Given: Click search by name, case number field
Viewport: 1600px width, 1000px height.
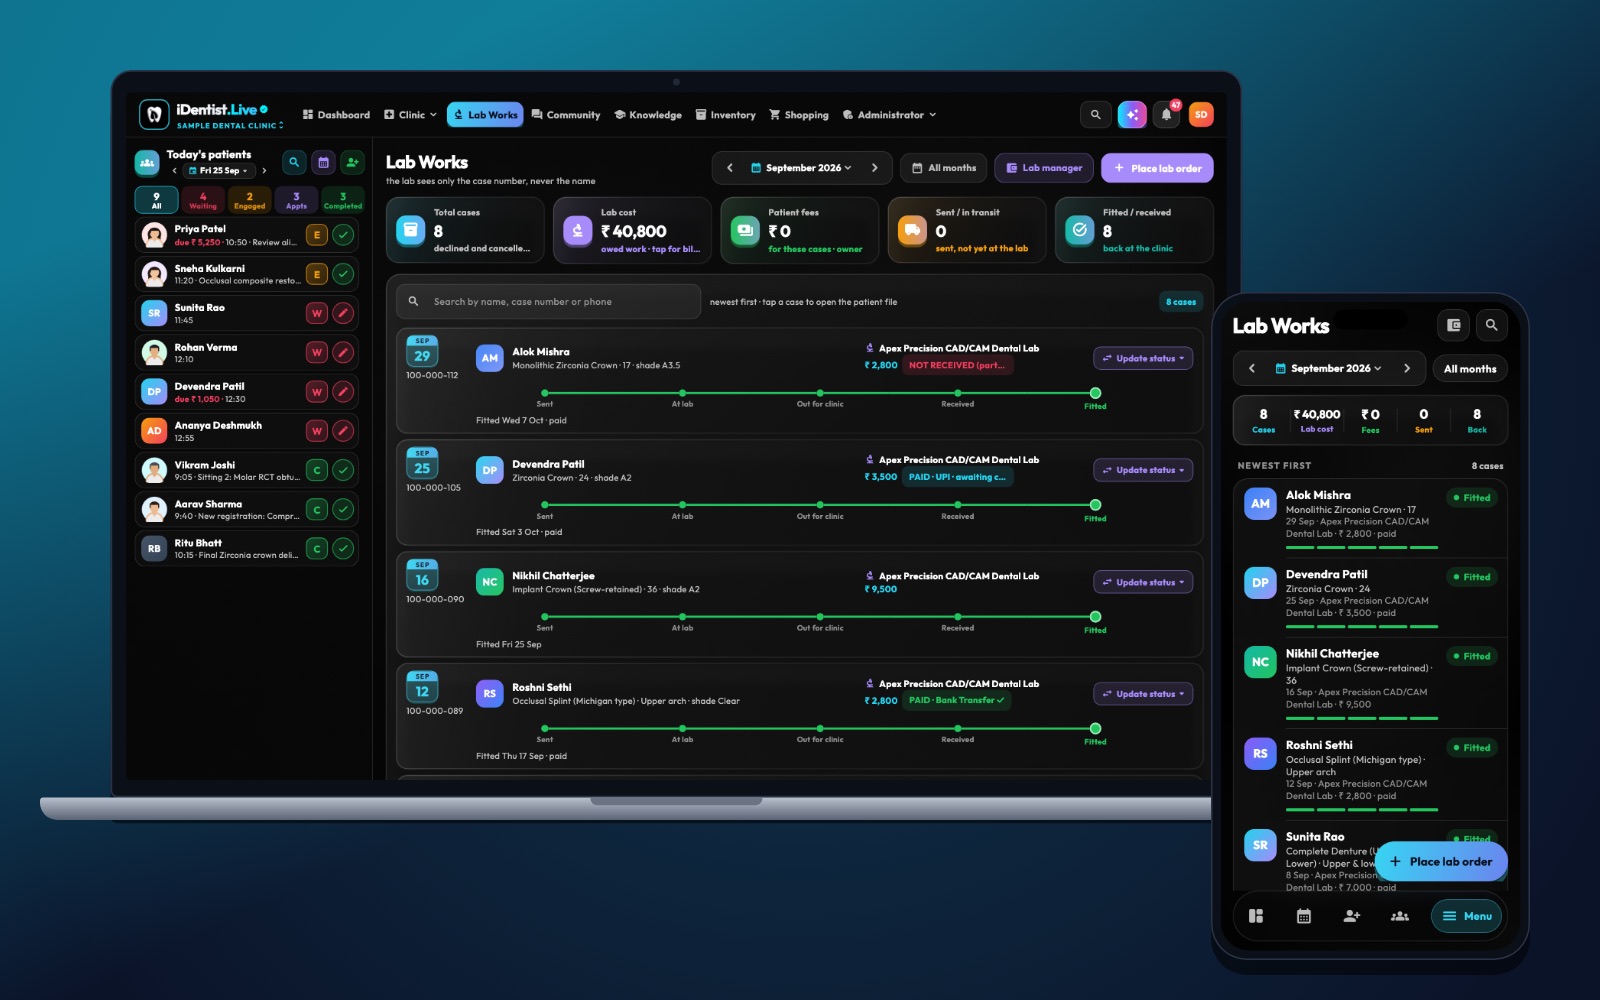Looking at the screenshot, I should pyautogui.click(x=548, y=301).
